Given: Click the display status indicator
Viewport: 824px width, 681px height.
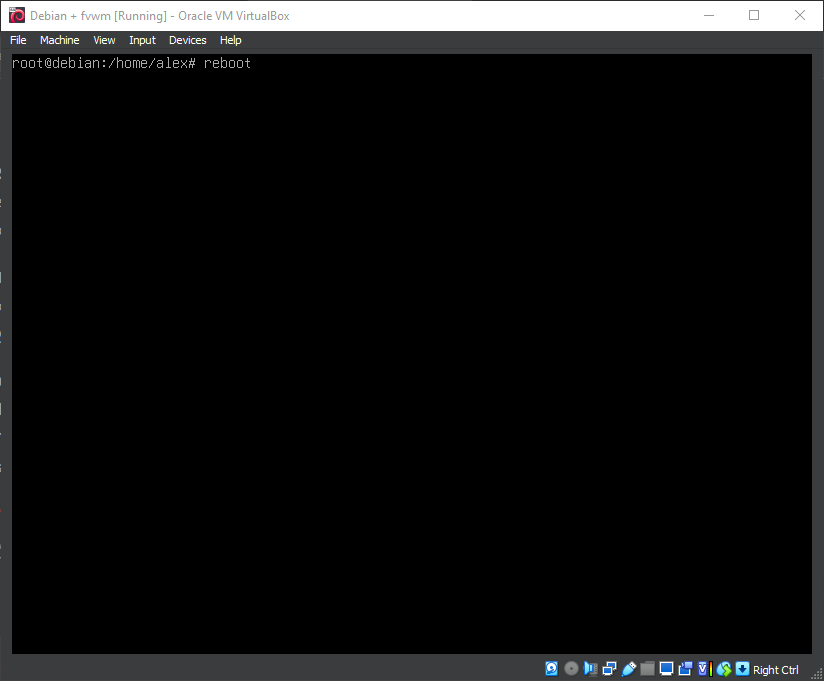Looking at the screenshot, I should pyautogui.click(x=666, y=668).
